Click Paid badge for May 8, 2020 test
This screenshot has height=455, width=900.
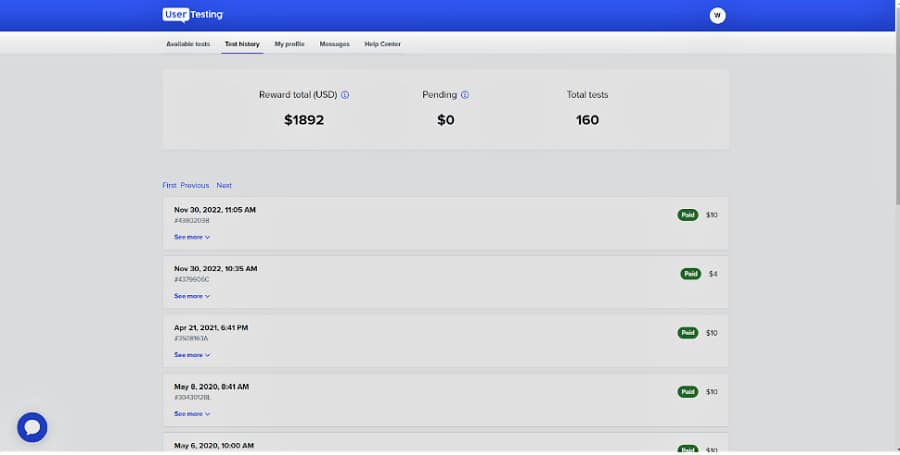click(687, 392)
